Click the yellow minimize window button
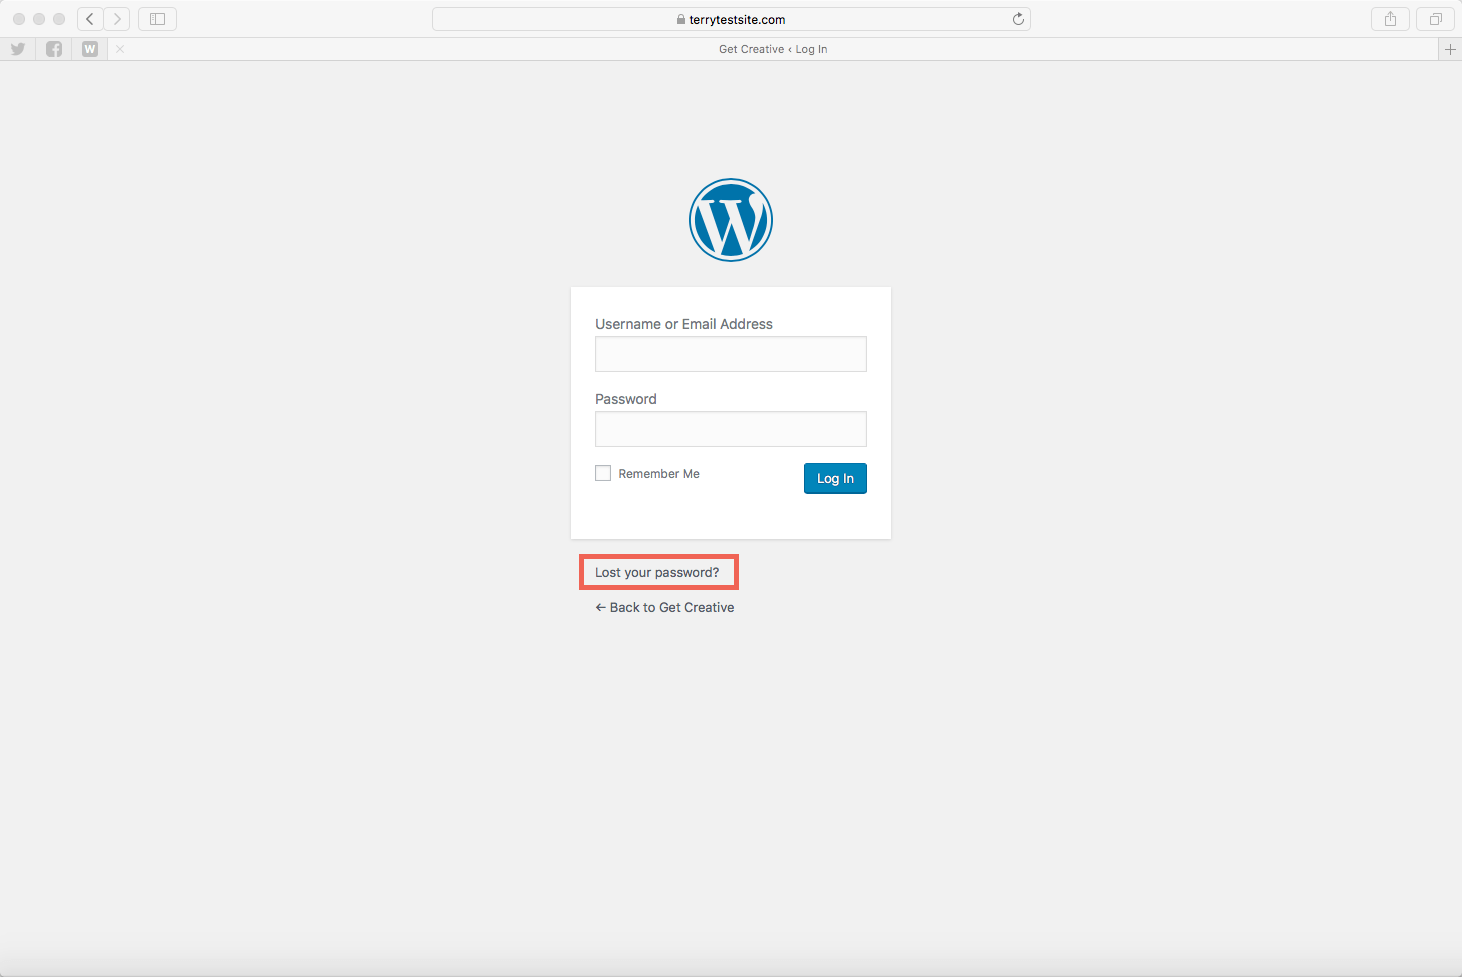Image resolution: width=1462 pixels, height=977 pixels. [39, 19]
